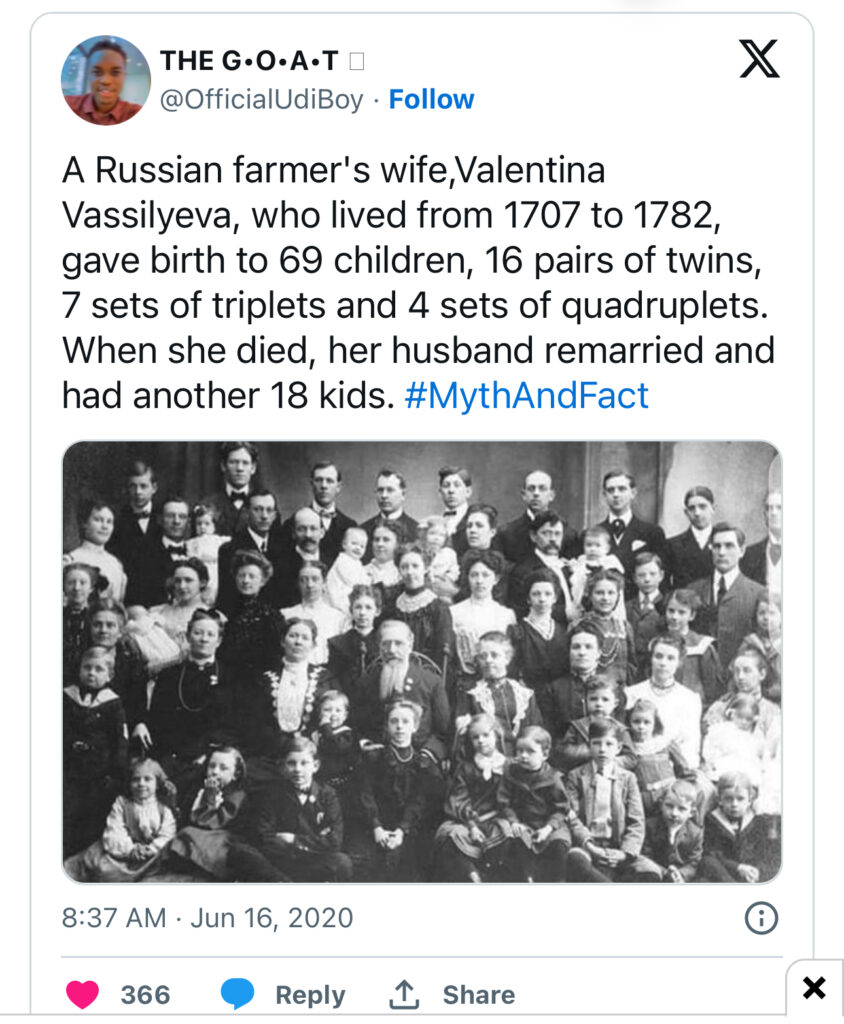Open the #MythAndFact hashtag
This screenshot has height=1024, width=844.
click(x=527, y=396)
